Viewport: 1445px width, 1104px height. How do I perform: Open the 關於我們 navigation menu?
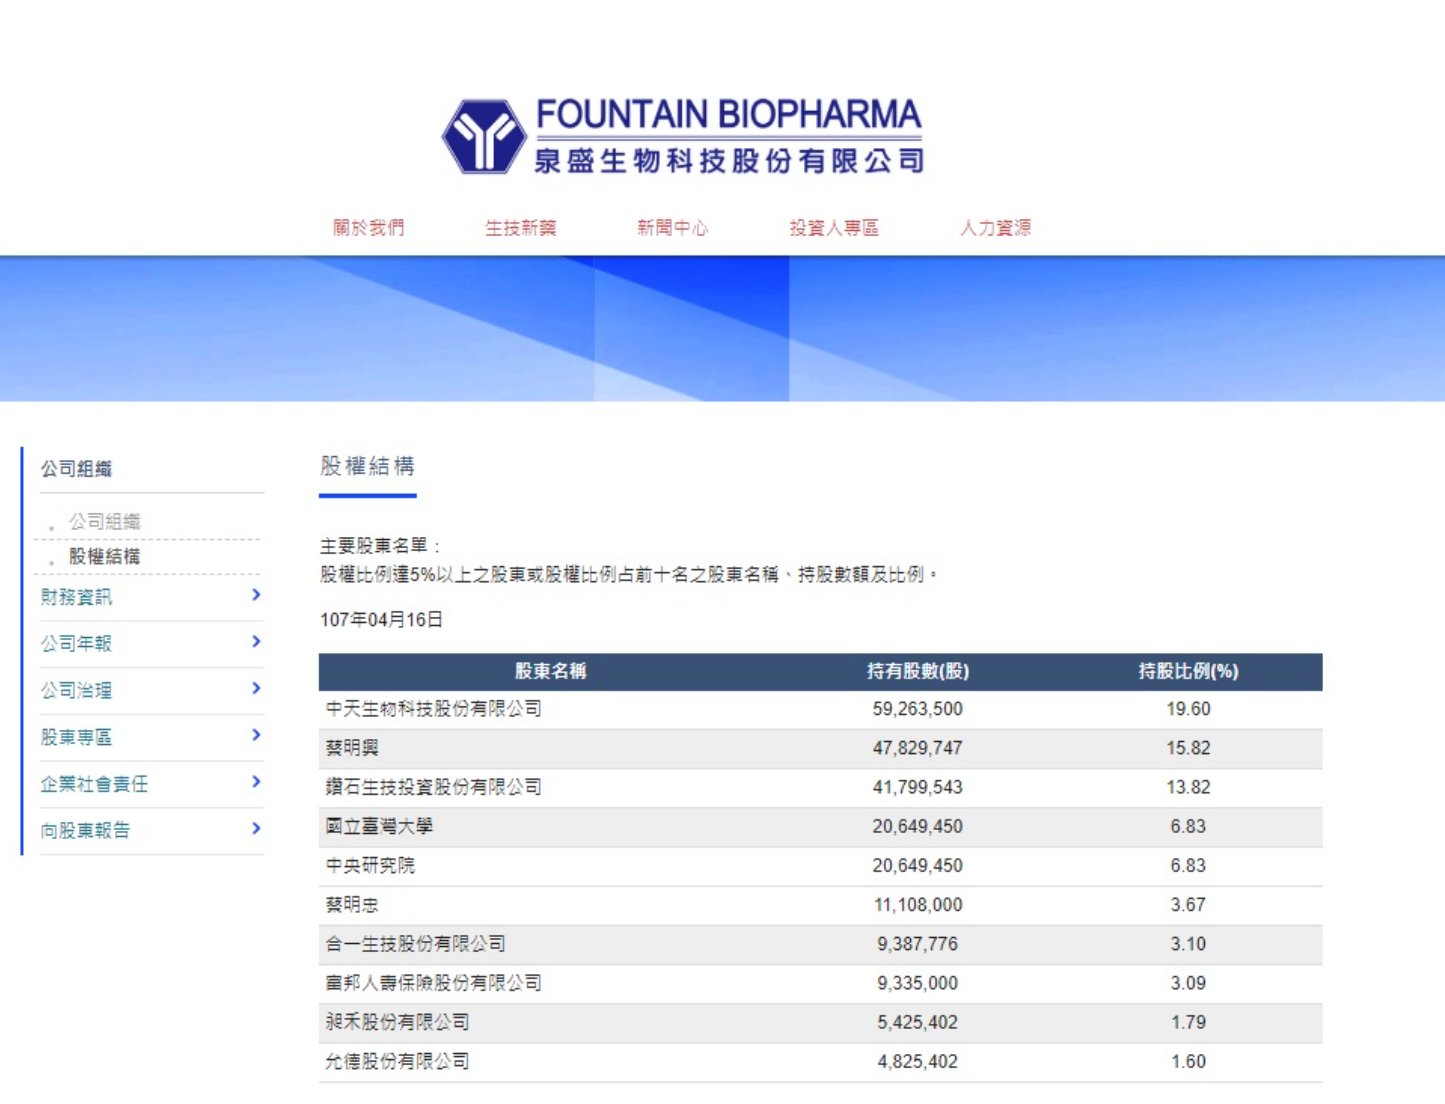point(369,228)
